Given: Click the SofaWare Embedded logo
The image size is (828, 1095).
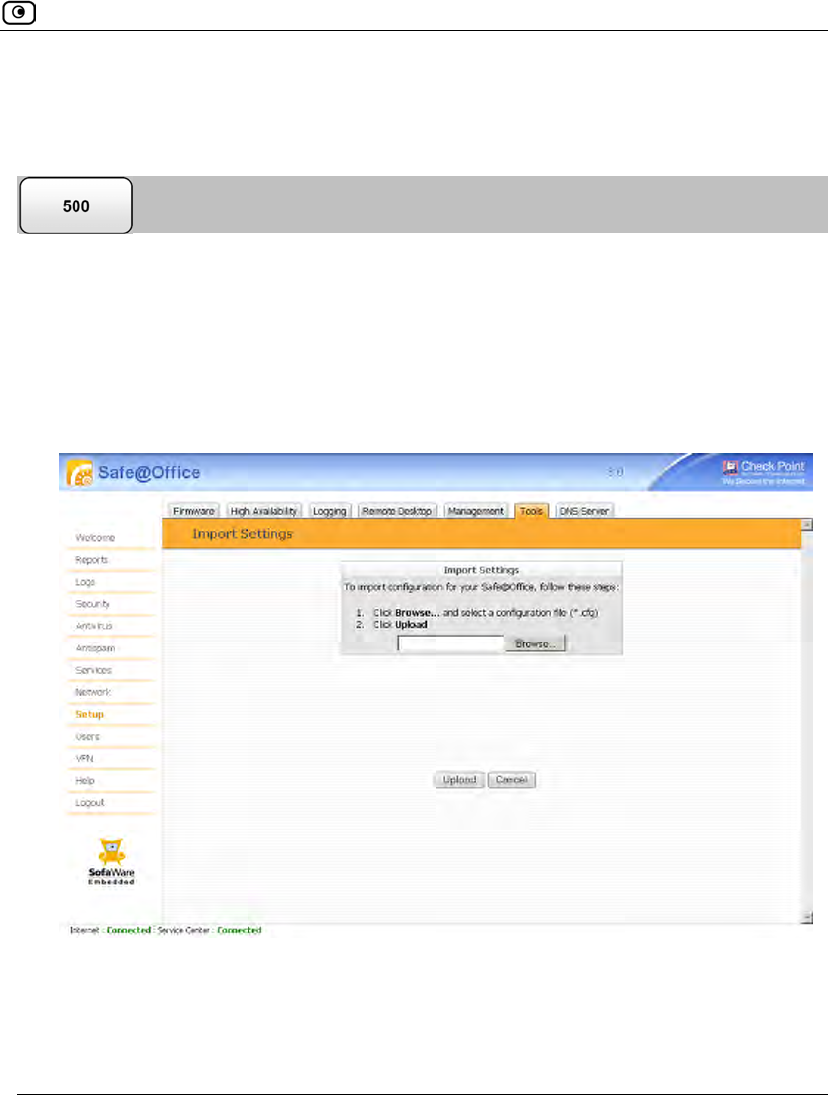Looking at the screenshot, I should tap(111, 862).
